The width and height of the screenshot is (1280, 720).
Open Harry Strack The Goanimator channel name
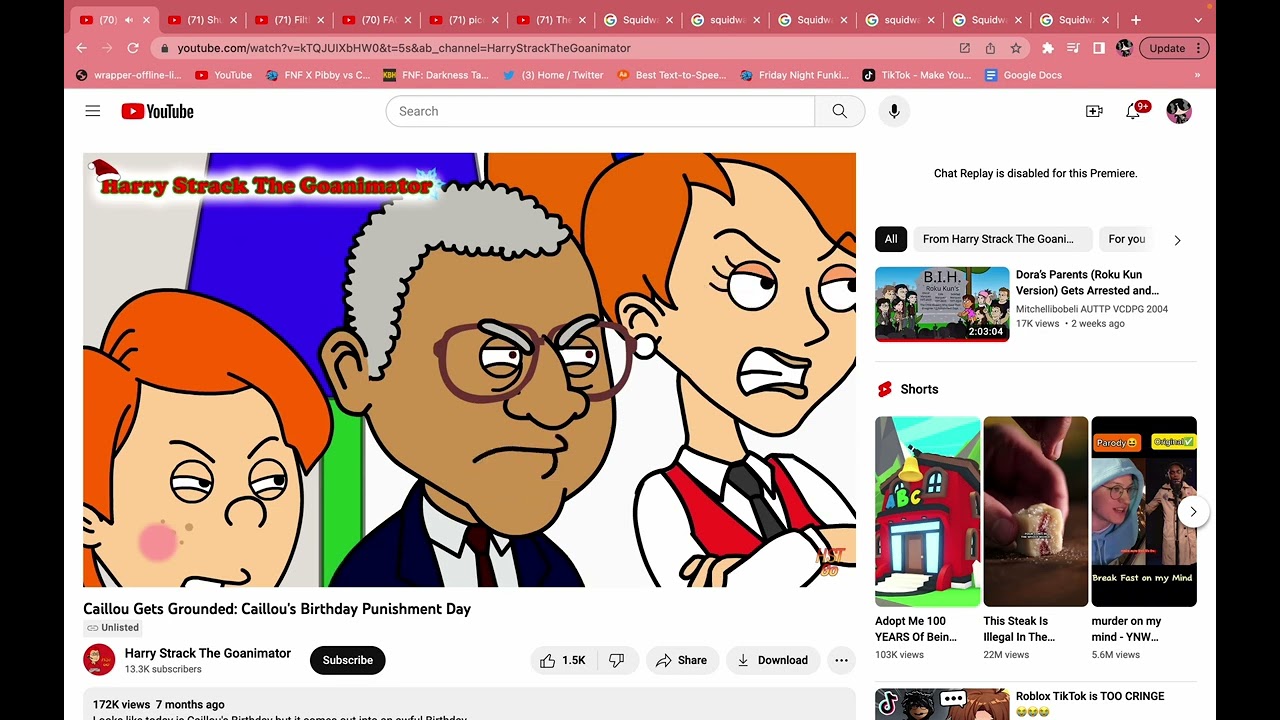(208, 653)
